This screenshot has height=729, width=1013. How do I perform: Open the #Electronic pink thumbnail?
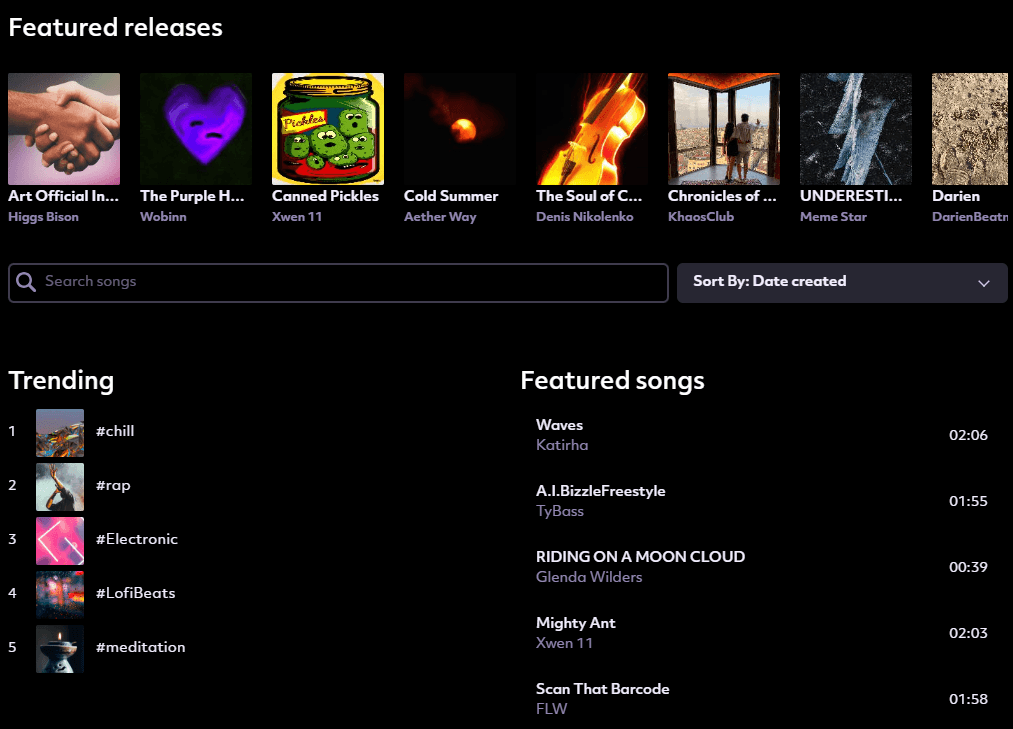click(60, 540)
